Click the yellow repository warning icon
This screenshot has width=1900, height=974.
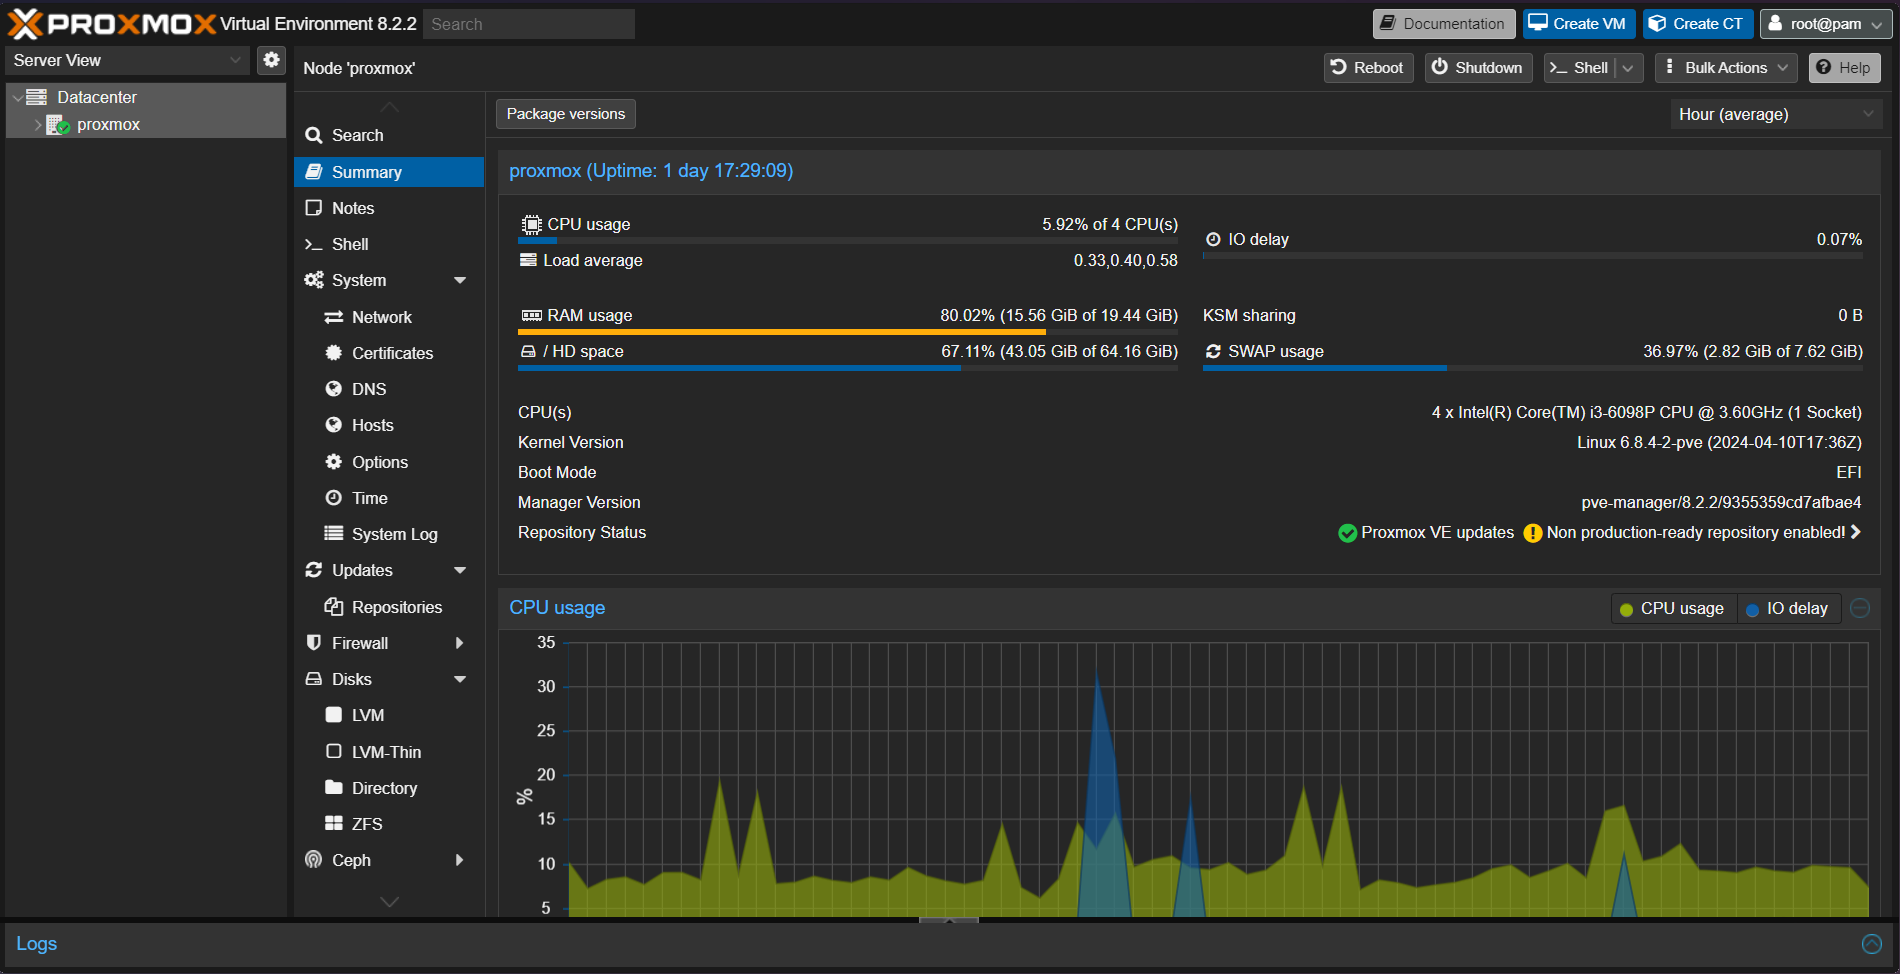point(1532,533)
